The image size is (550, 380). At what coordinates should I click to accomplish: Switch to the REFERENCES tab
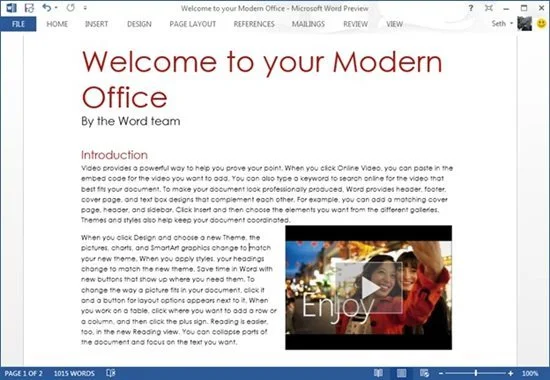254,24
